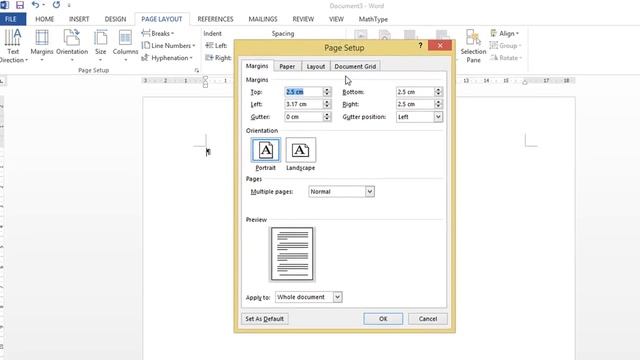Screen dimensions: 640x360
Task: Open the Page Setup dialog launcher
Action: (197, 70)
